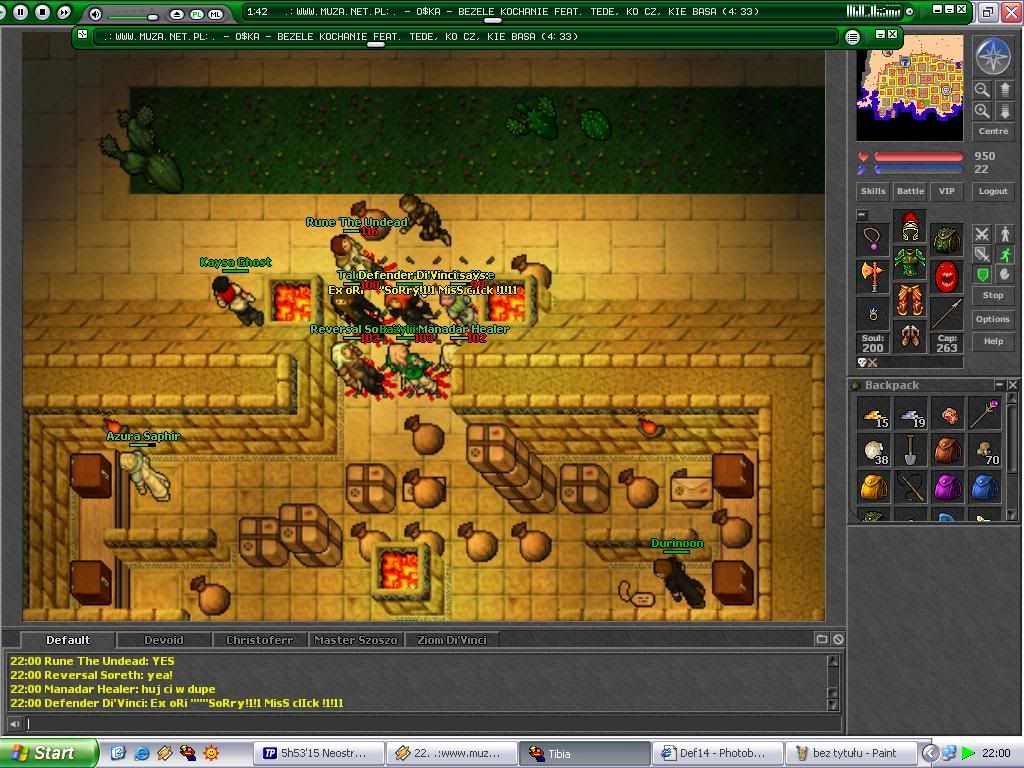
Task: Zoom out the minimap
Action: pyautogui.click(x=982, y=90)
